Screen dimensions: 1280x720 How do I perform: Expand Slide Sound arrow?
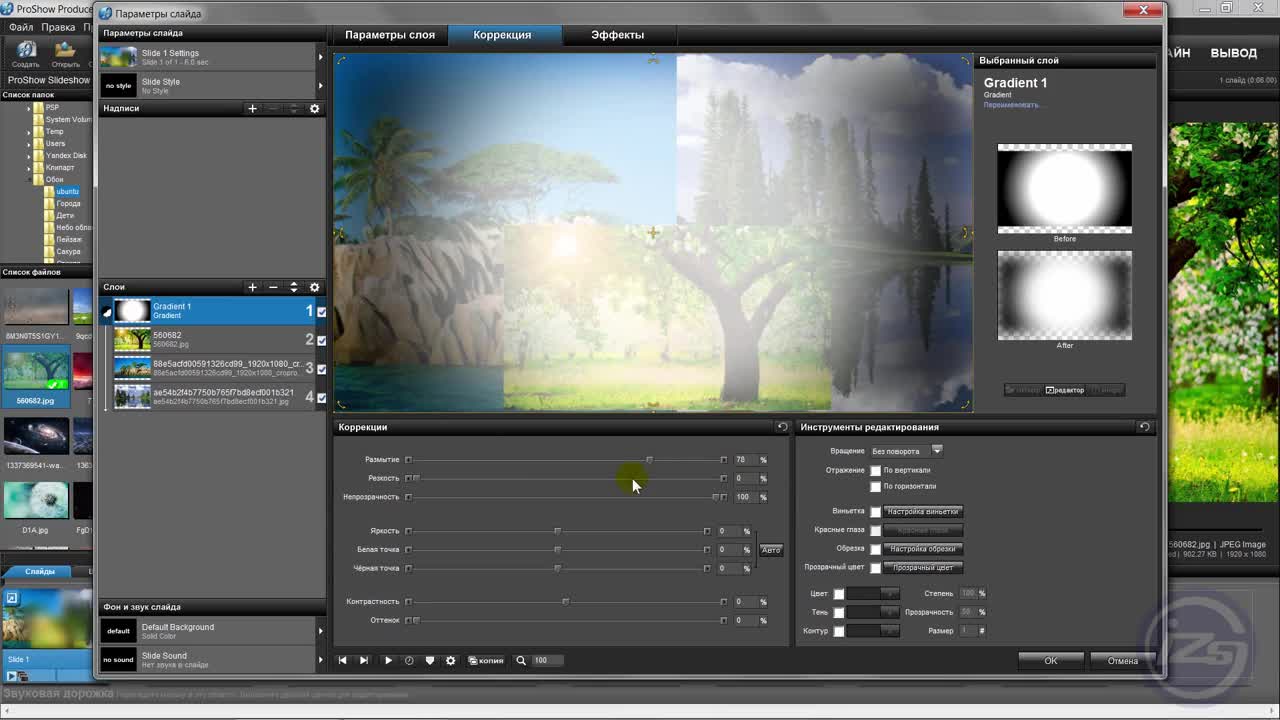click(x=321, y=660)
